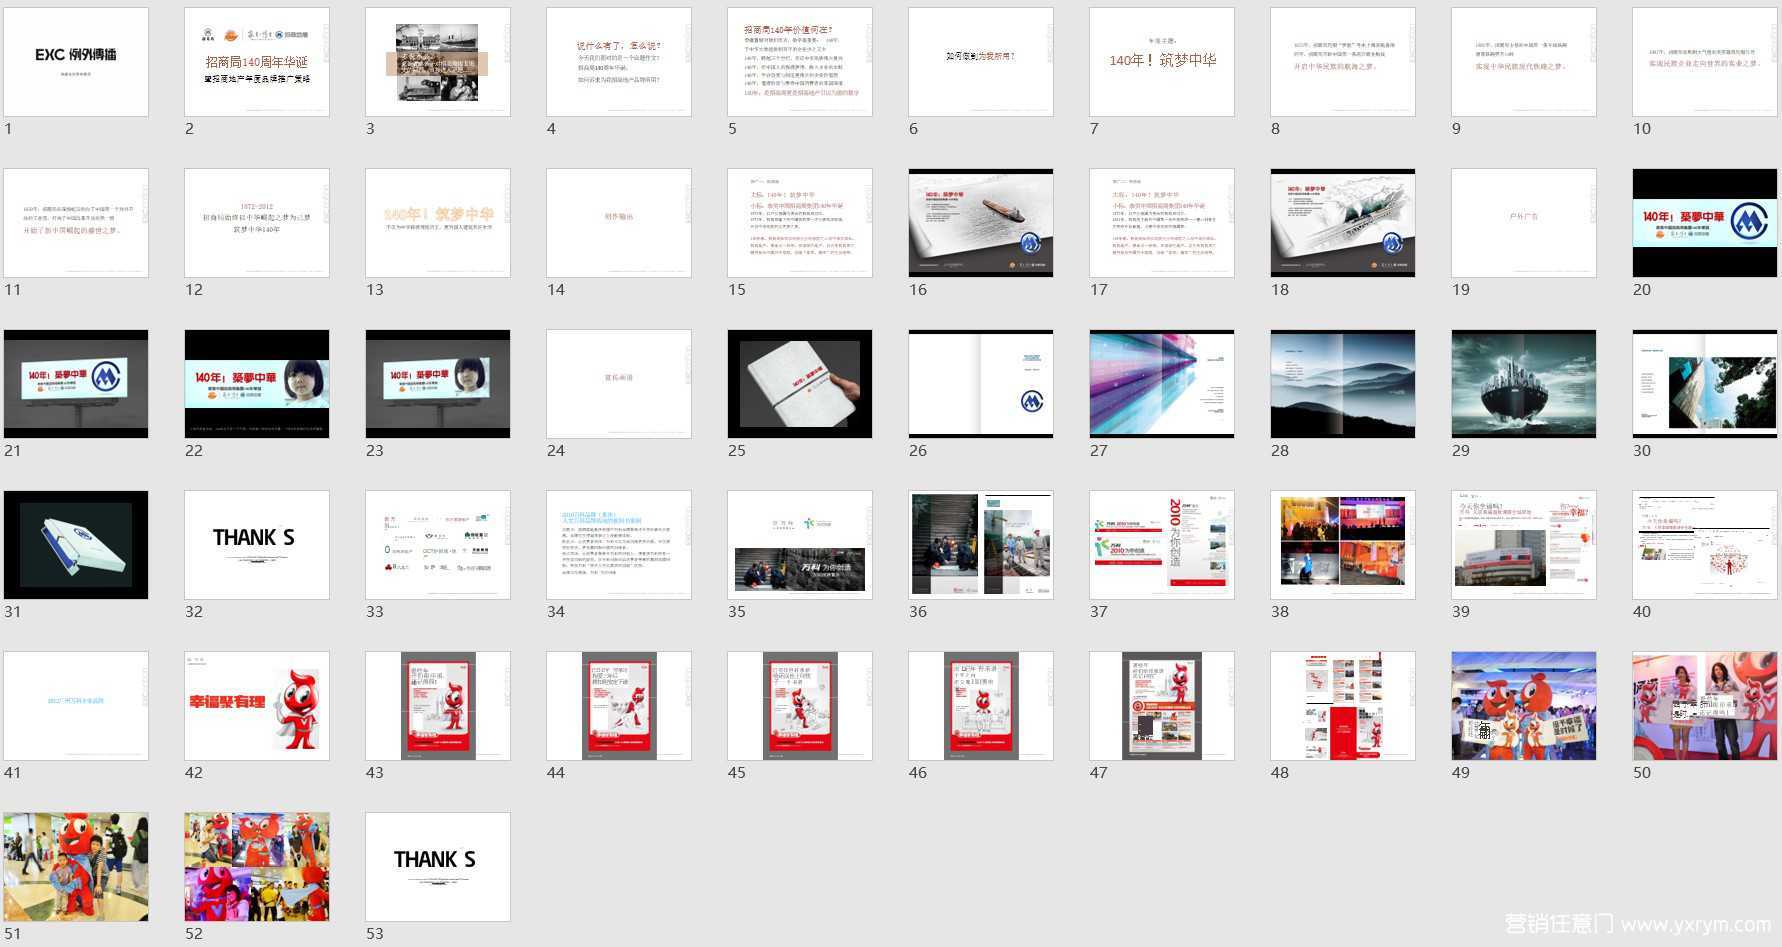Select slide 20 banner on black background
Viewport: 1782px width, 947px height.
pyautogui.click(x=1705, y=223)
